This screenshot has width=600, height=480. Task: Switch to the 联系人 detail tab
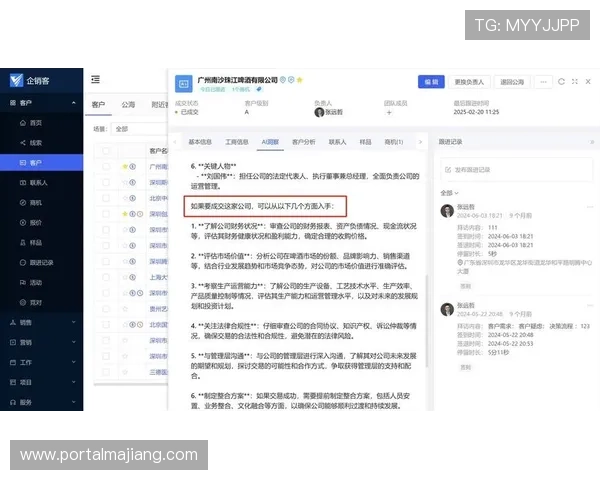pyautogui.click(x=338, y=142)
